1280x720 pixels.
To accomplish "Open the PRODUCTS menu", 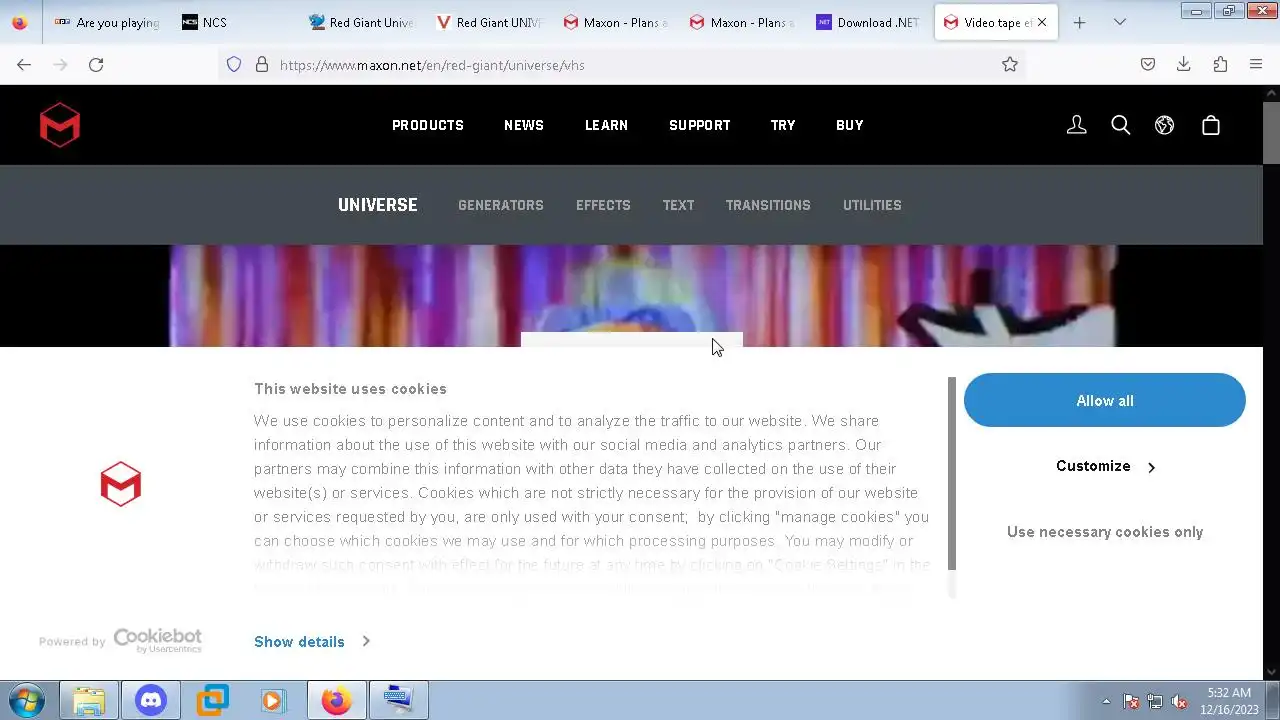I will [428, 125].
